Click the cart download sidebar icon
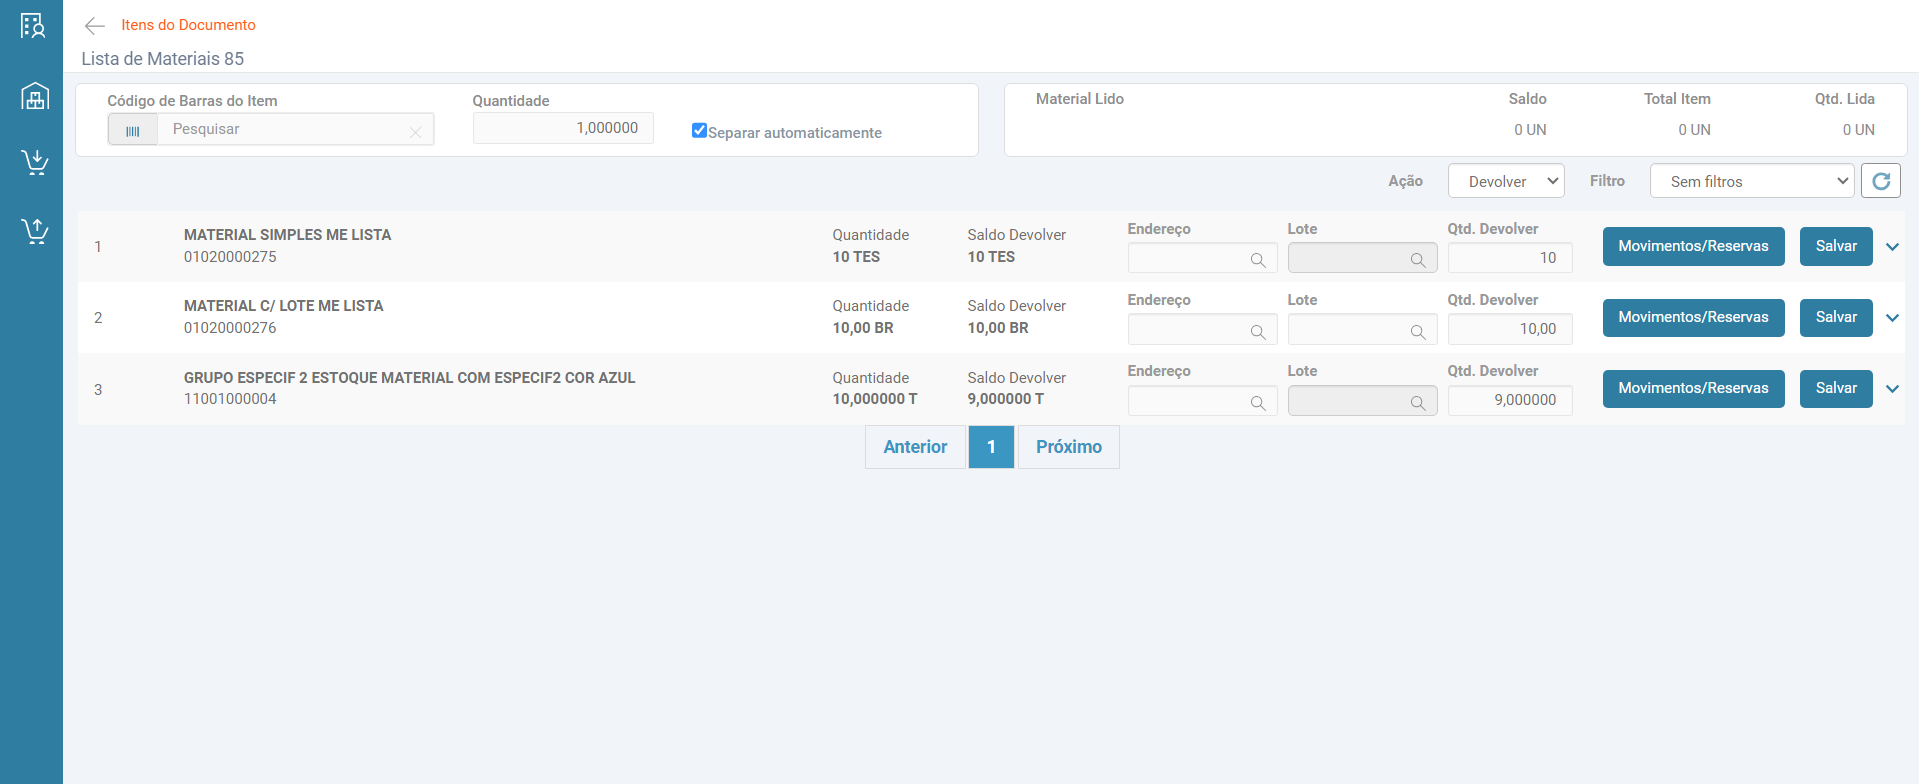1919x784 pixels. [x=35, y=162]
